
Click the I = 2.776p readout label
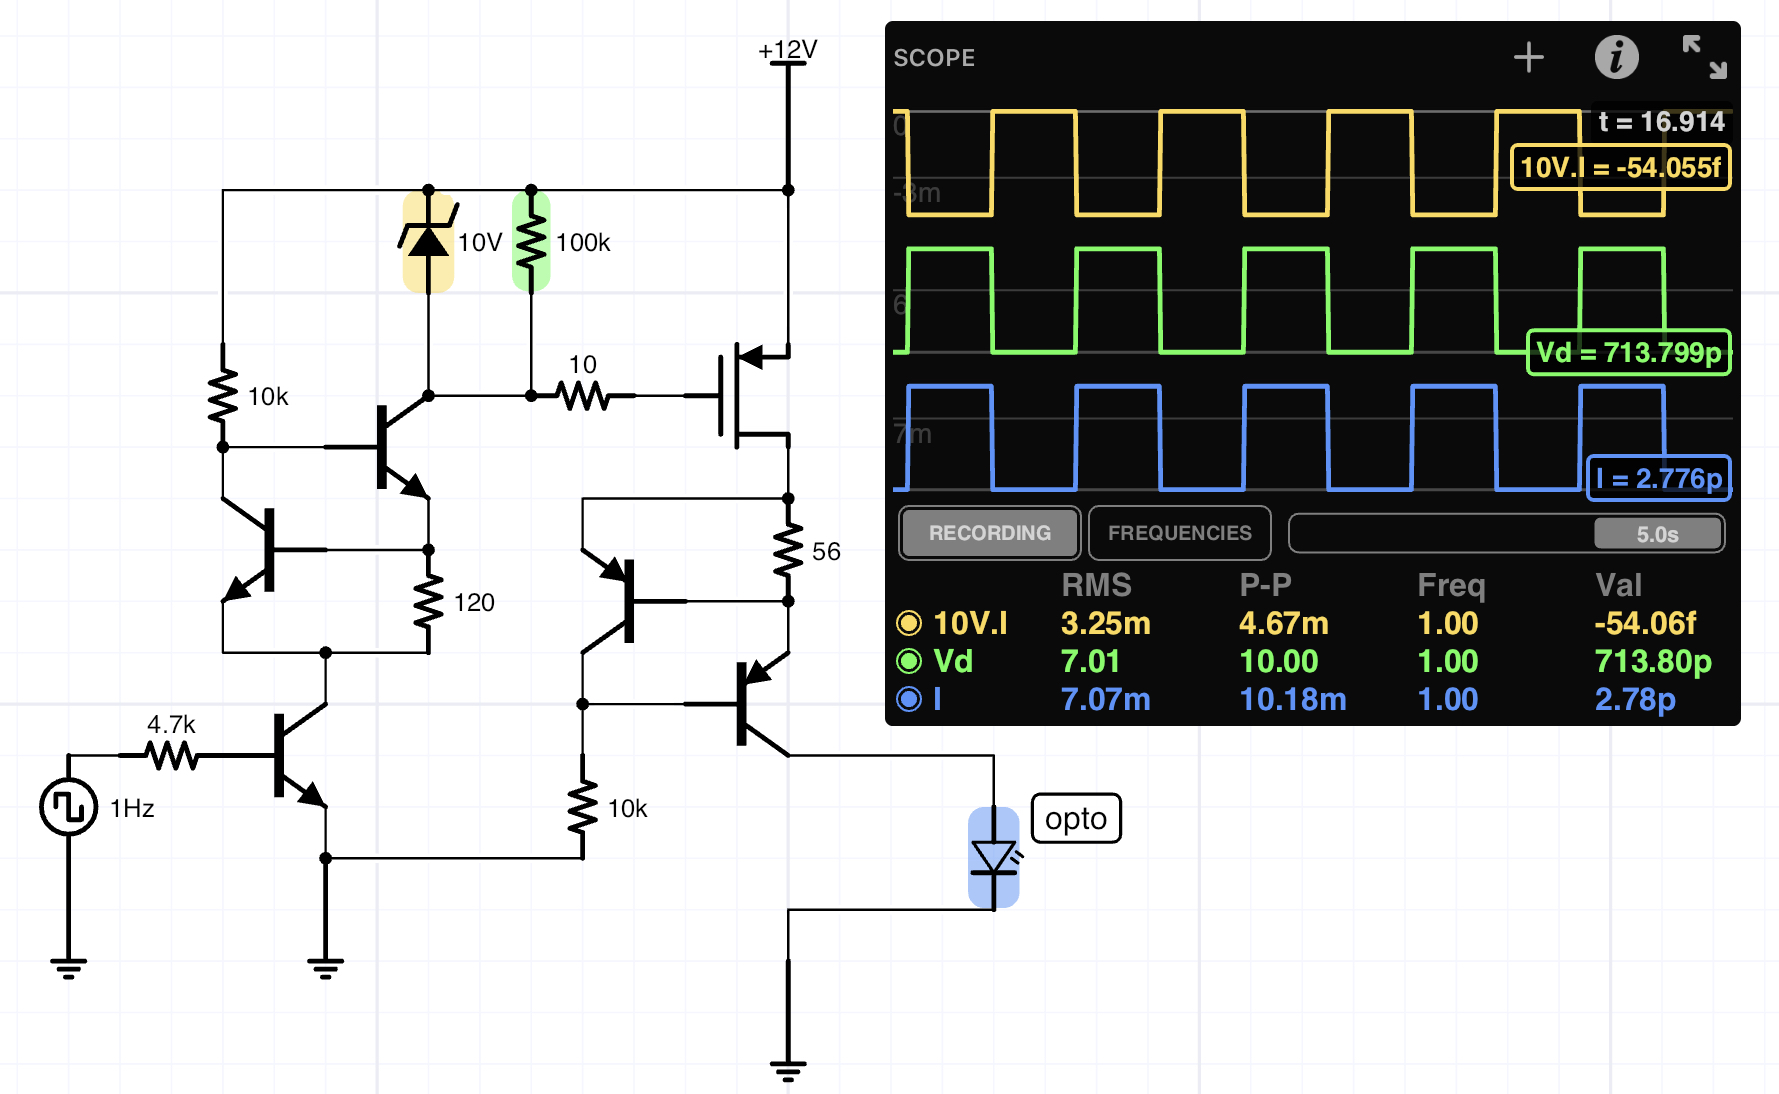(x=1660, y=478)
